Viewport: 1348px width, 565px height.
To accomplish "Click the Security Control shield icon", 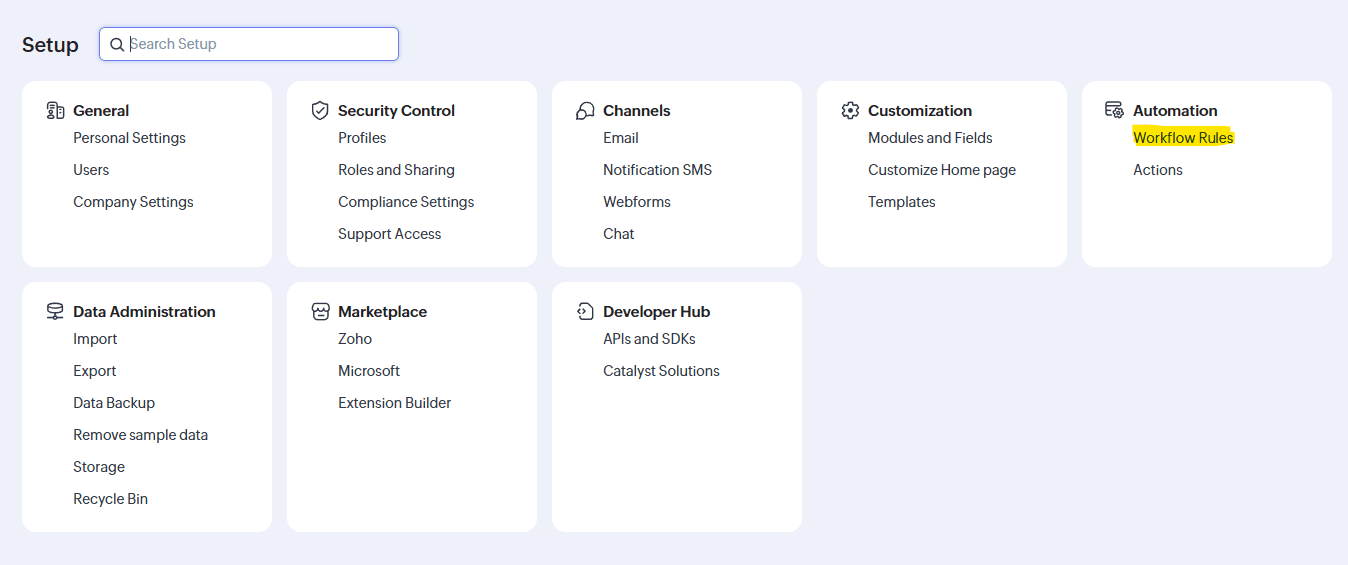I will point(320,110).
